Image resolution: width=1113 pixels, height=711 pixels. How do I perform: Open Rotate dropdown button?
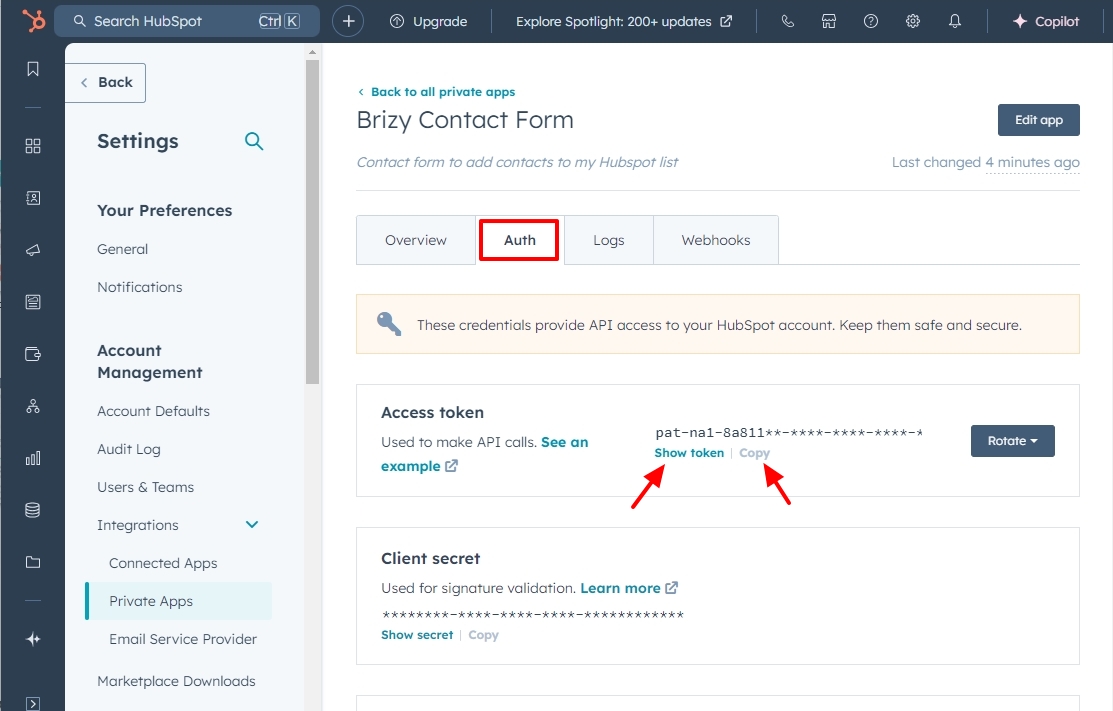point(1013,441)
